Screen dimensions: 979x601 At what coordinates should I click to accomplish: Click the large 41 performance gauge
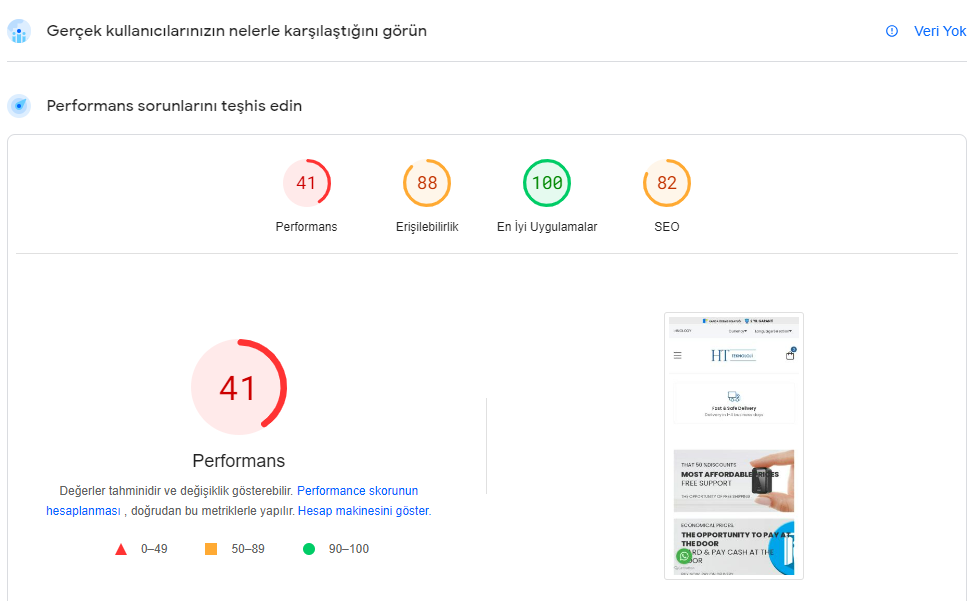(x=239, y=387)
